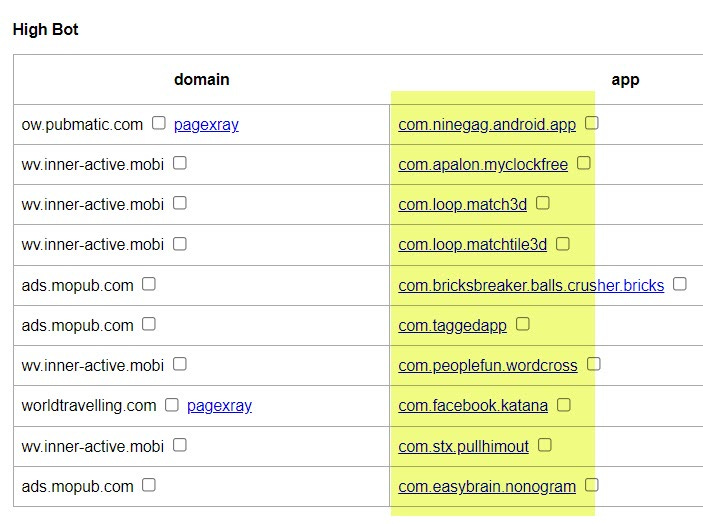Check the wv.inner-active.mobi box in the com.loop.matchtile3d row
The image size is (703, 524).
(x=180, y=243)
